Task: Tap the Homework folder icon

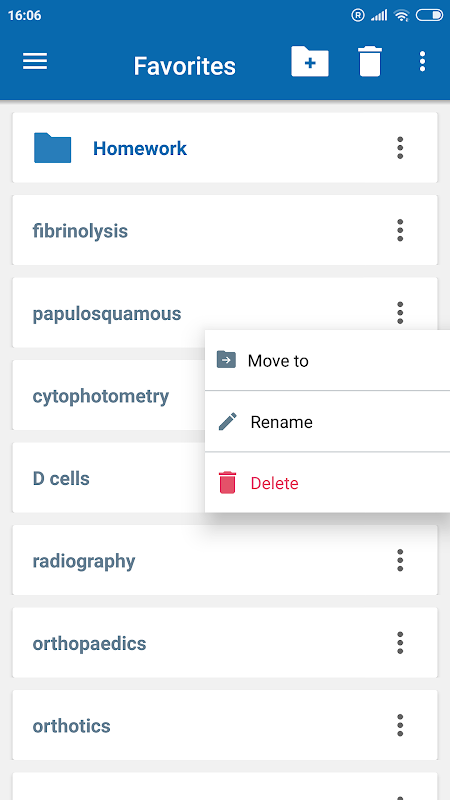Action: click(x=53, y=148)
